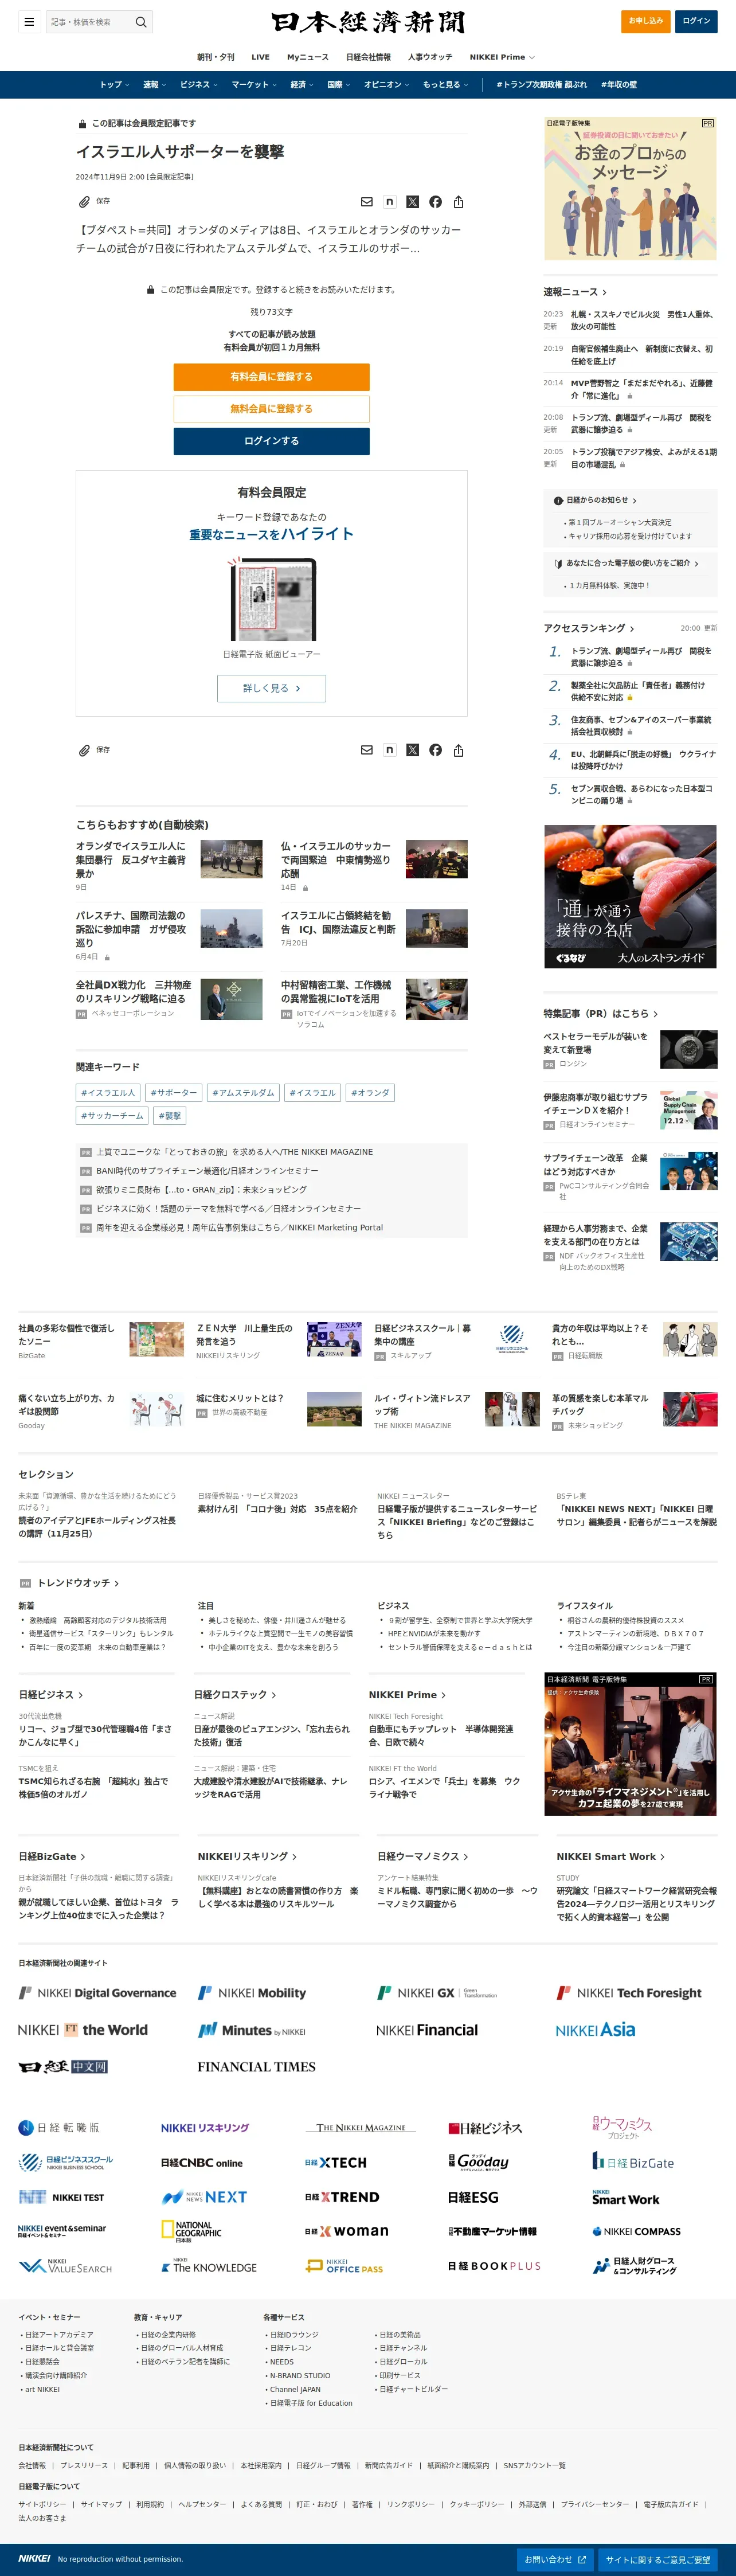Select the #年収の壁 topic link
The image size is (736, 2576).
coord(619,85)
